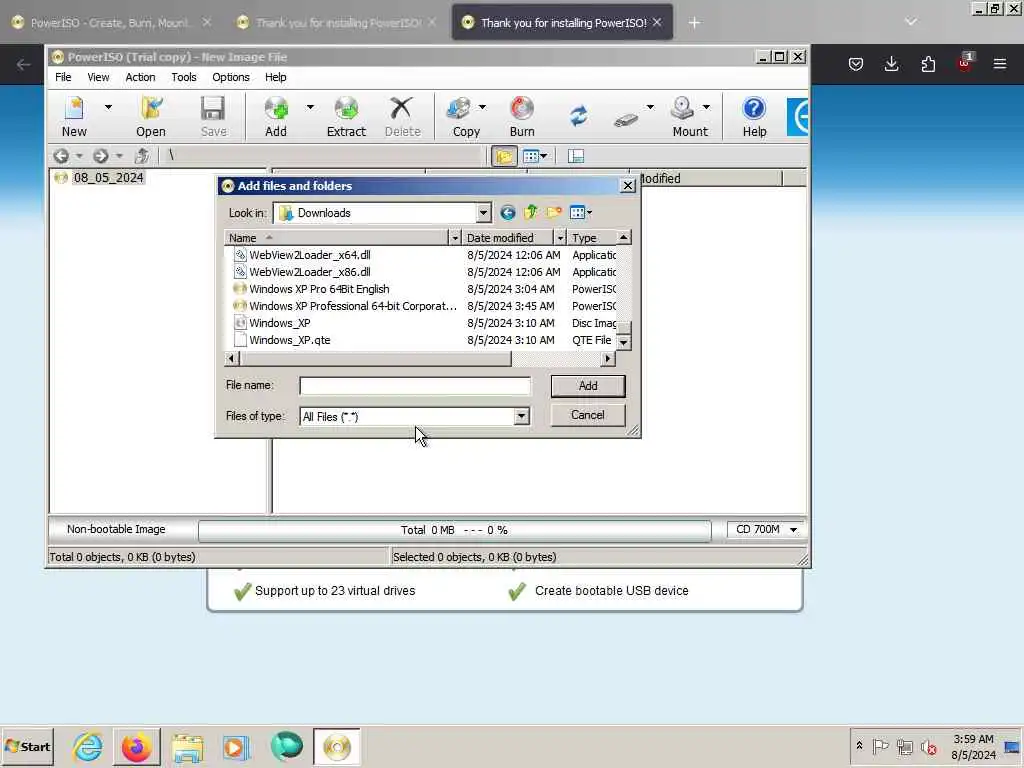Screen dimensions: 1024x768
Task: Click the navigate forward arrow in PowerISO
Action: coord(101,156)
